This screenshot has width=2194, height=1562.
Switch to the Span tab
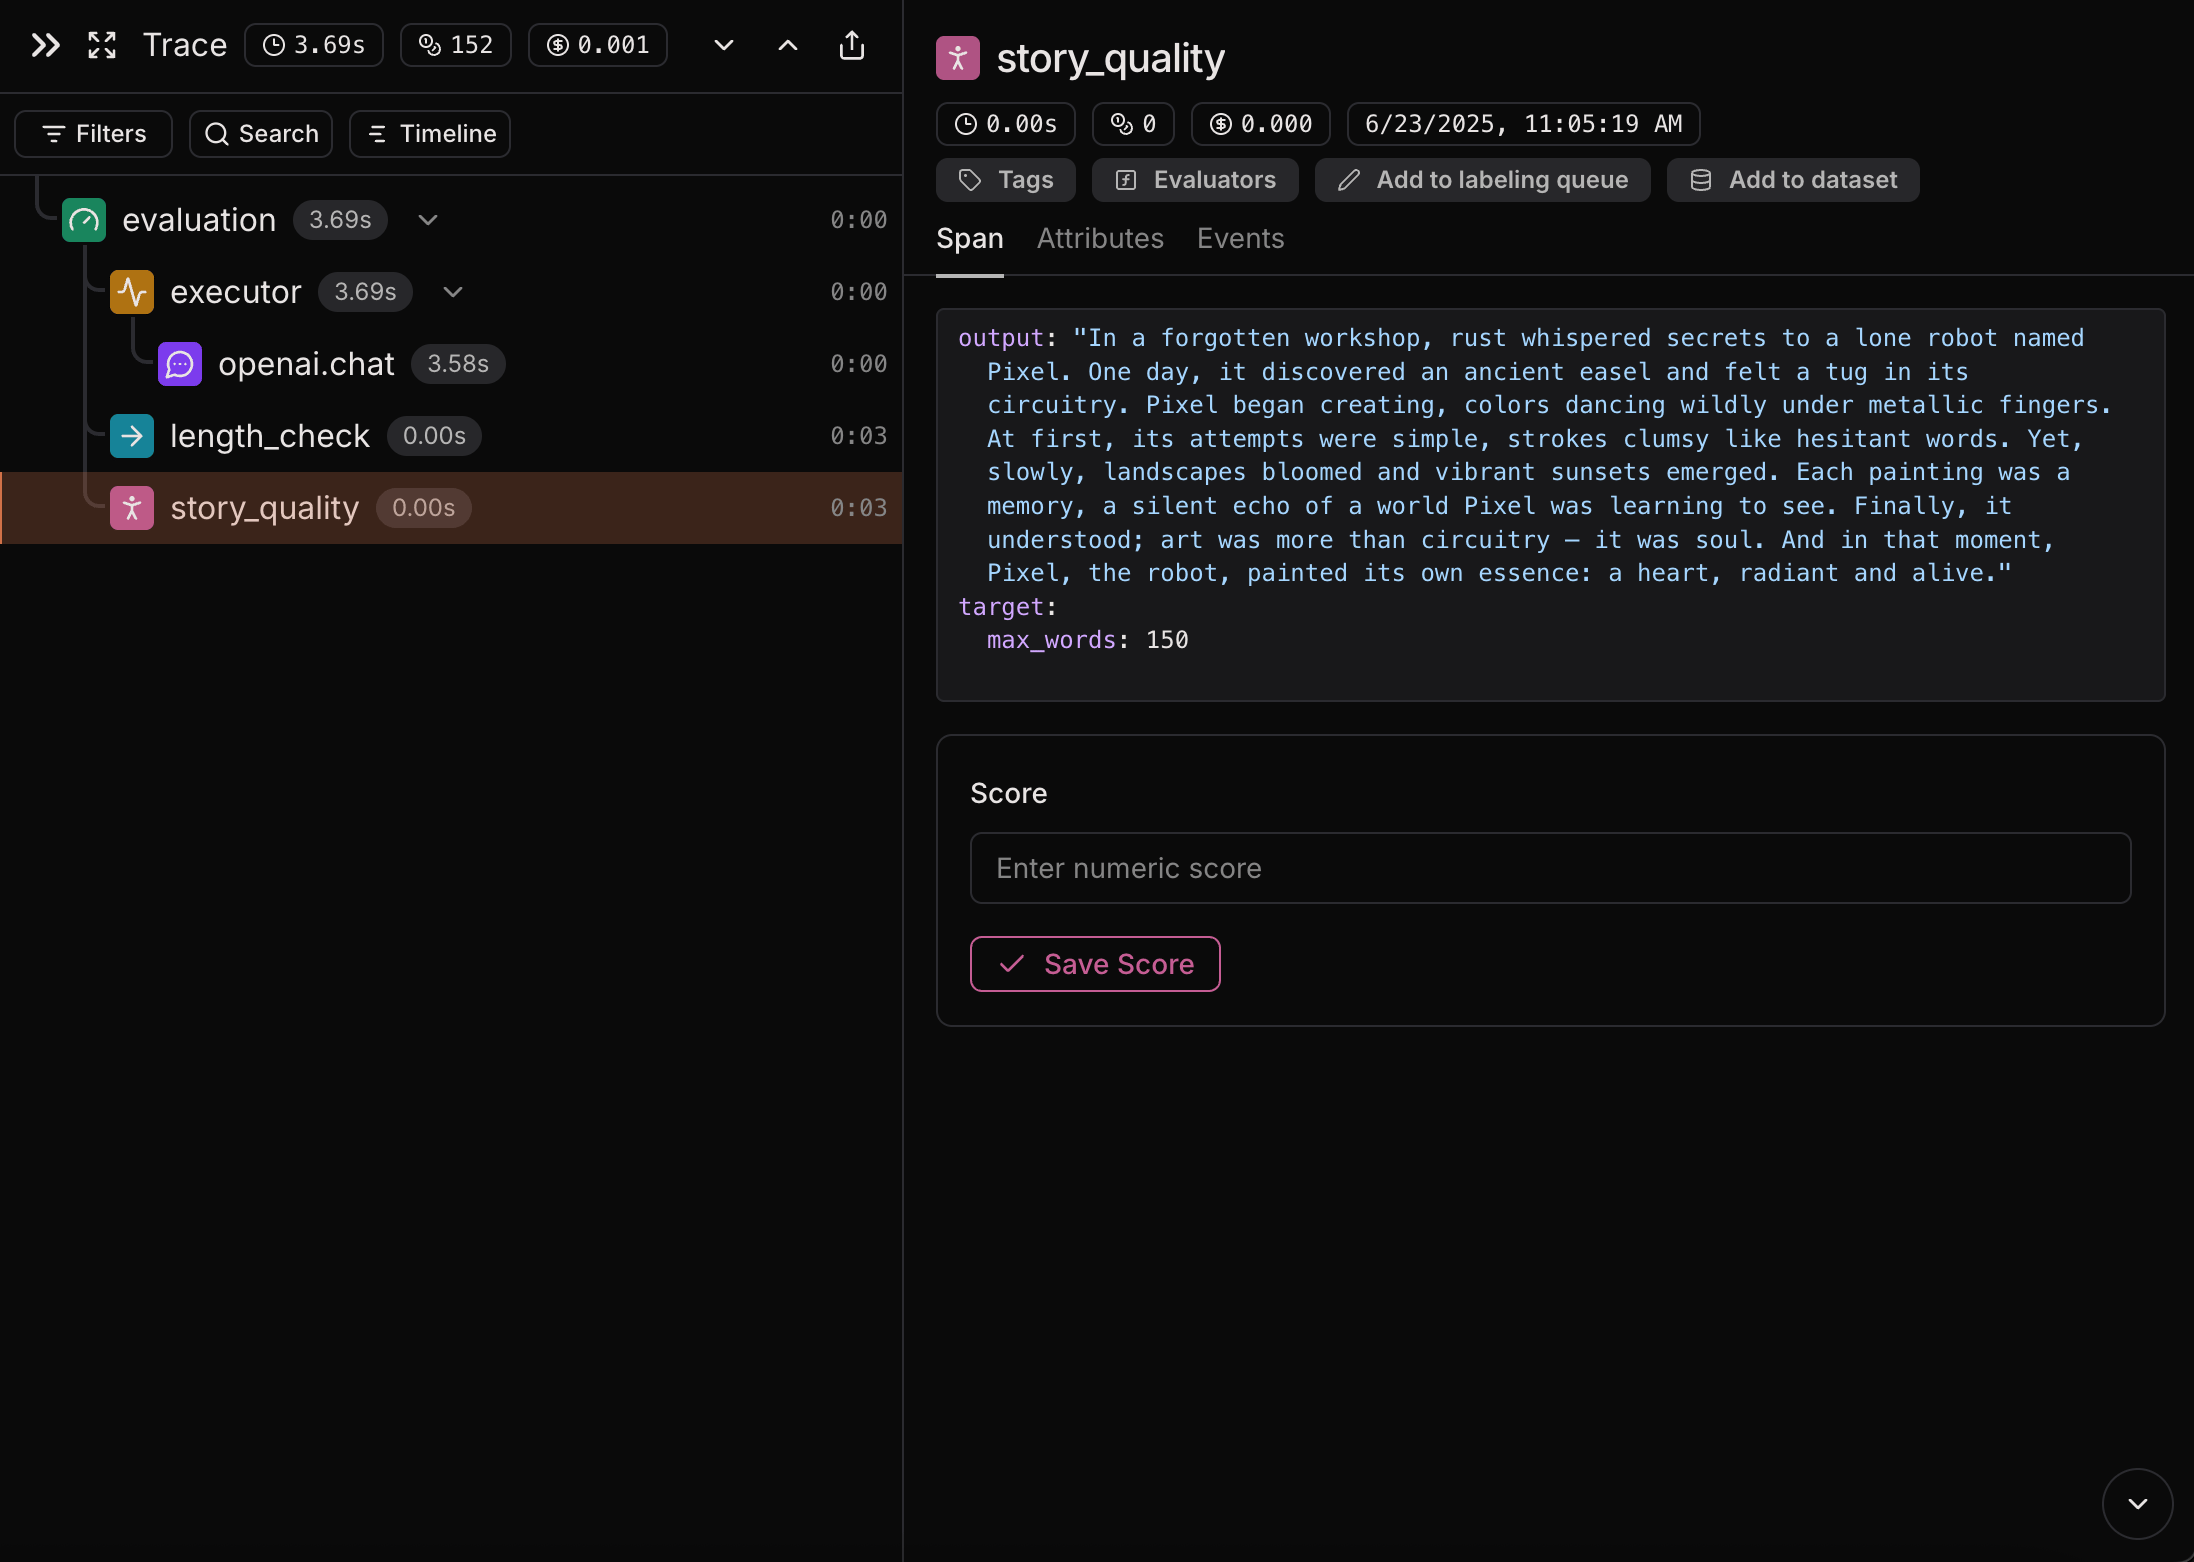pyautogui.click(x=970, y=239)
